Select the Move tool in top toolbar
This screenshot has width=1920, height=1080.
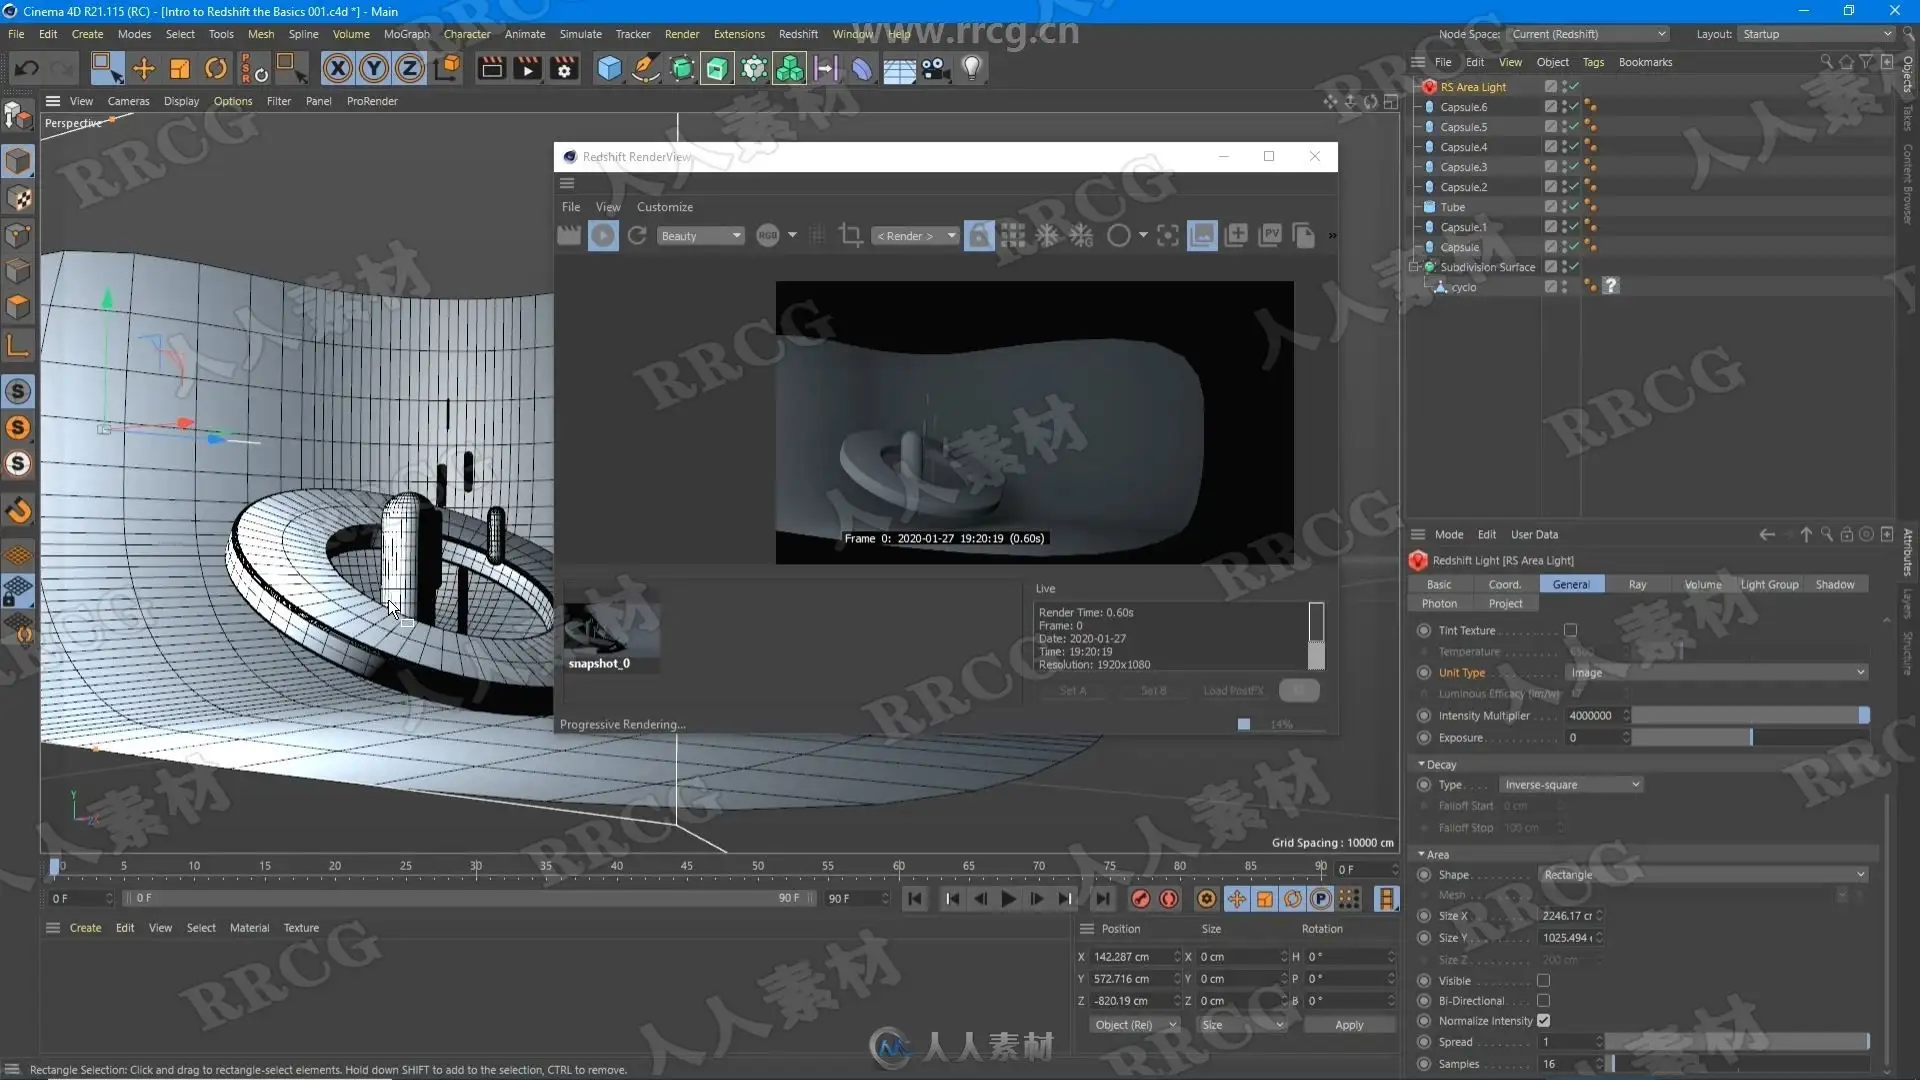click(144, 68)
